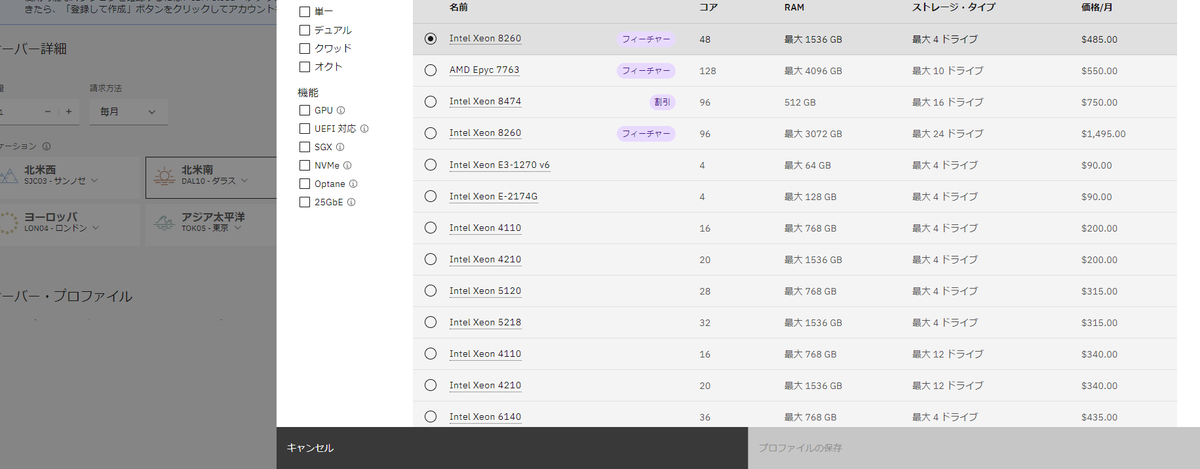The width and height of the screenshot is (1200, 469).
Task: Open the Intel Xeon 6140 name link
Action: [485, 417]
